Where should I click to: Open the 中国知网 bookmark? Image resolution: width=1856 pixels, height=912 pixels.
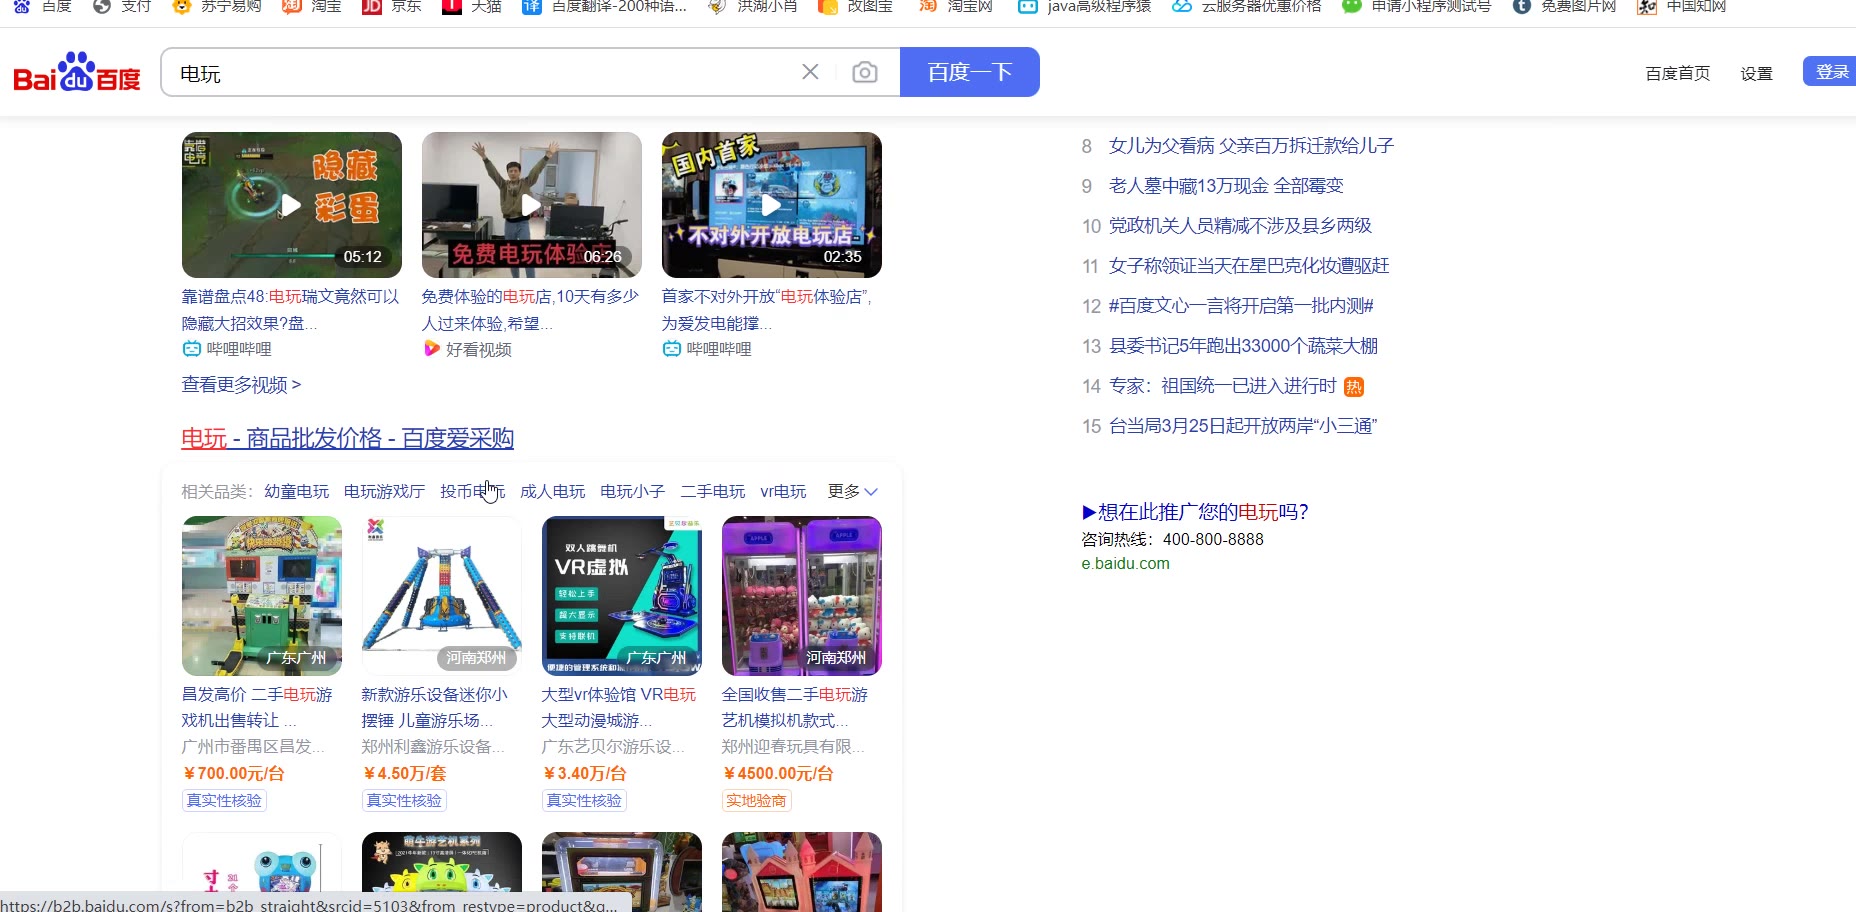(x=1681, y=6)
